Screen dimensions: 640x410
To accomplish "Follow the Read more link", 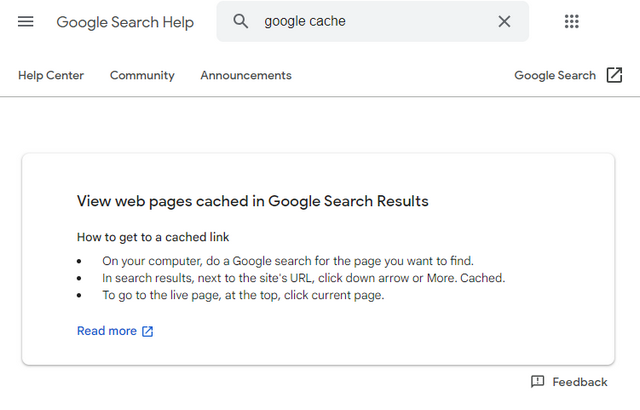I will click(x=107, y=331).
